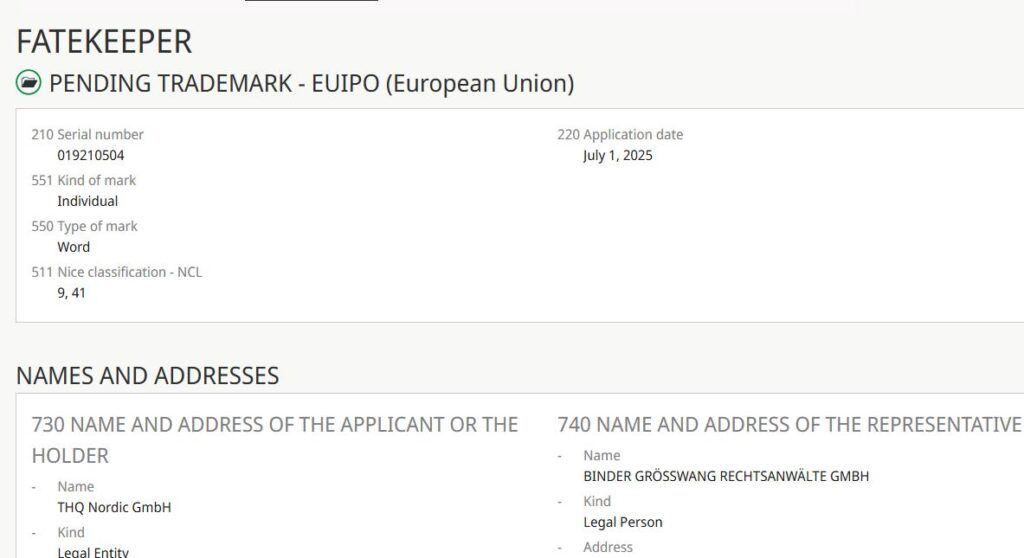
Task: Click the FATEKEEPER trademark title
Action: point(104,41)
